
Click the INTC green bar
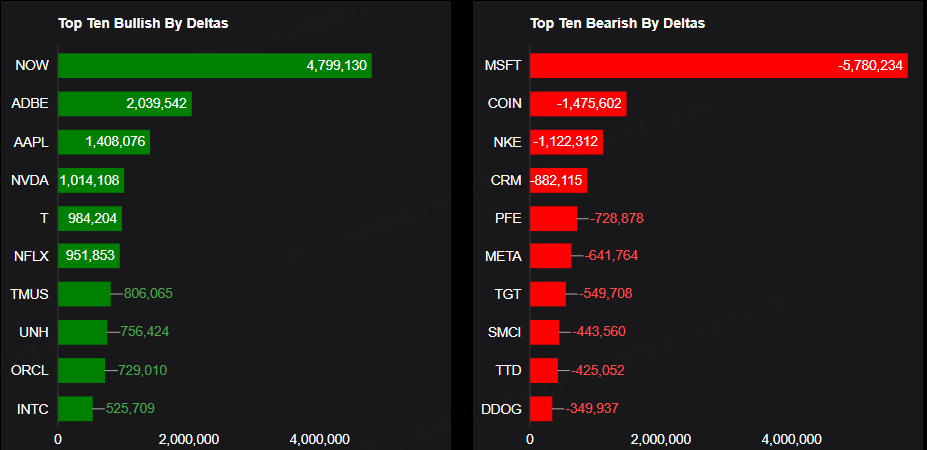pyautogui.click(x=75, y=408)
